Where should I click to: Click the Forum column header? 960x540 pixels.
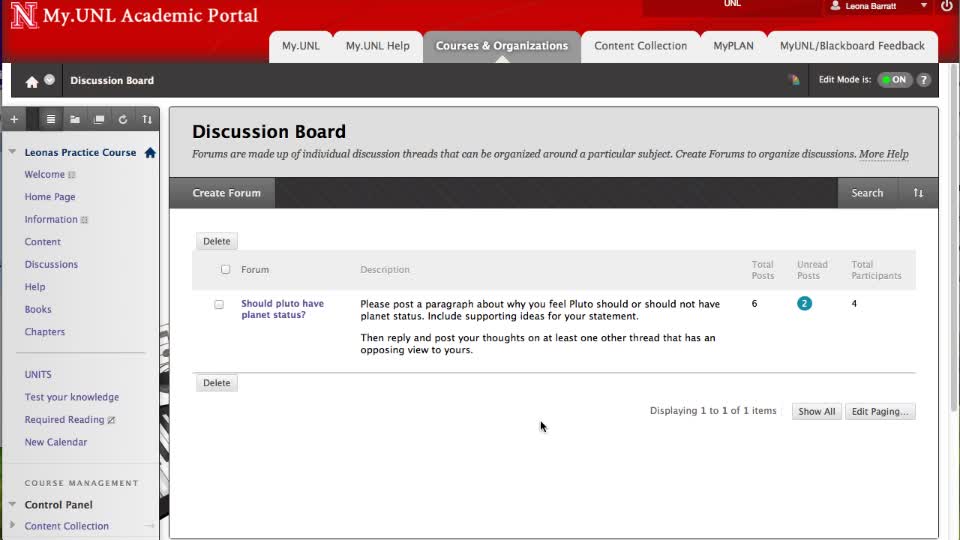tap(255, 269)
